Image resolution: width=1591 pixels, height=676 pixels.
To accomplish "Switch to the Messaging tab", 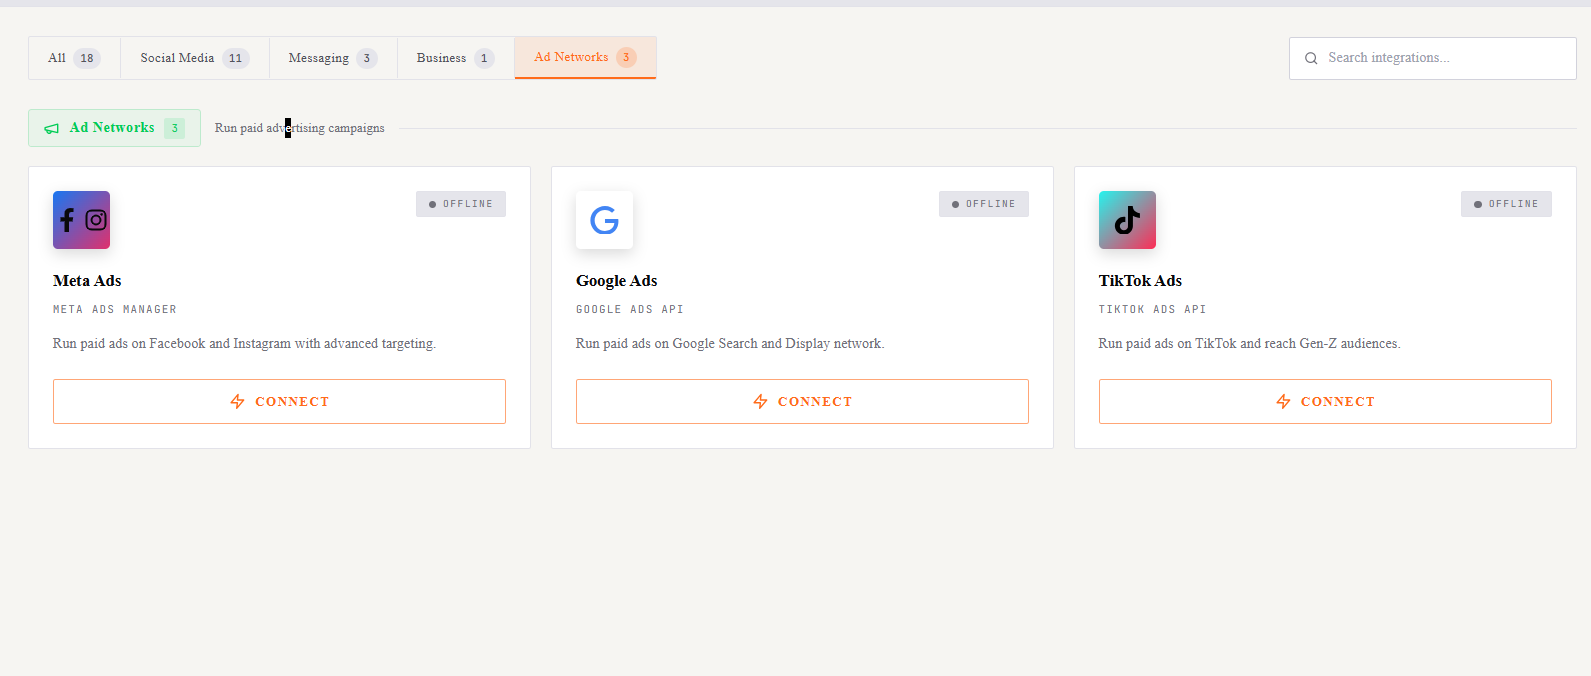I will click(333, 58).
